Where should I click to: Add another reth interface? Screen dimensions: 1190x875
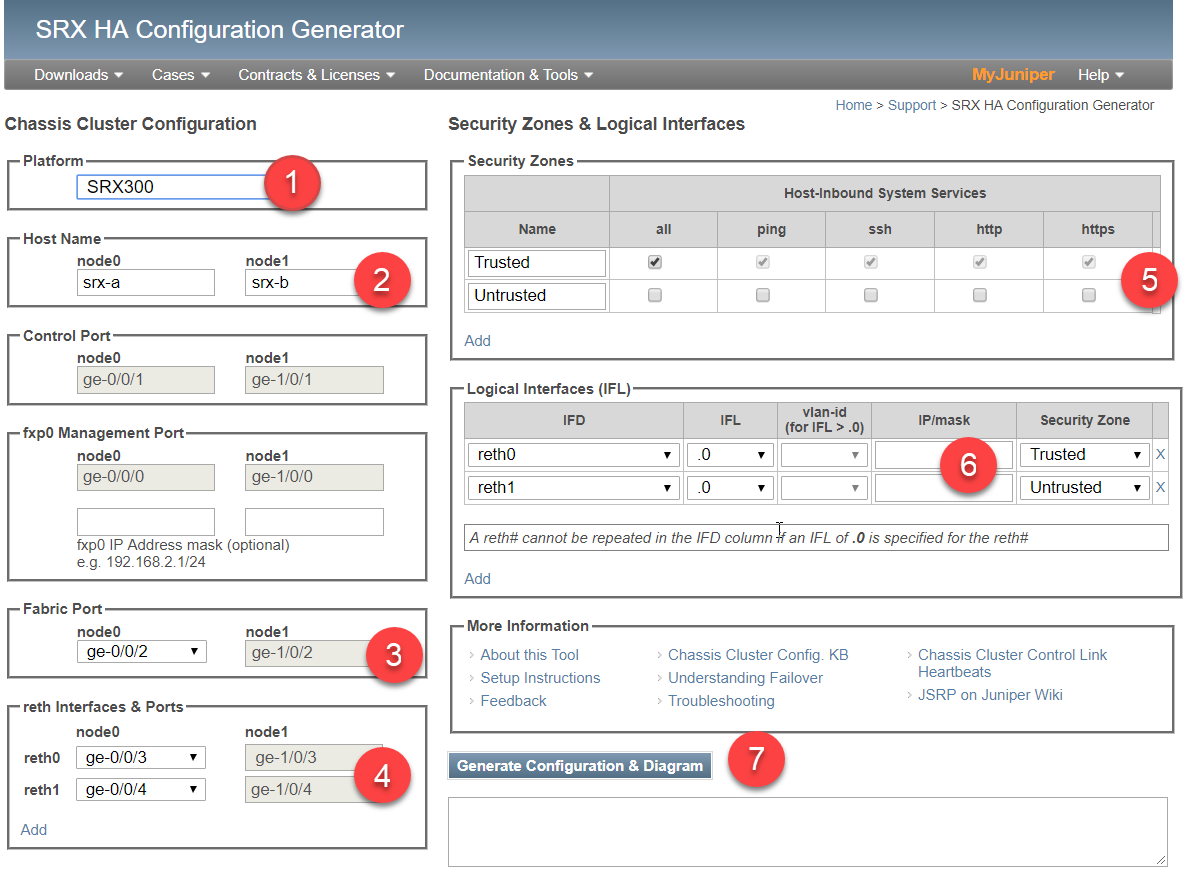(x=33, y=829)
